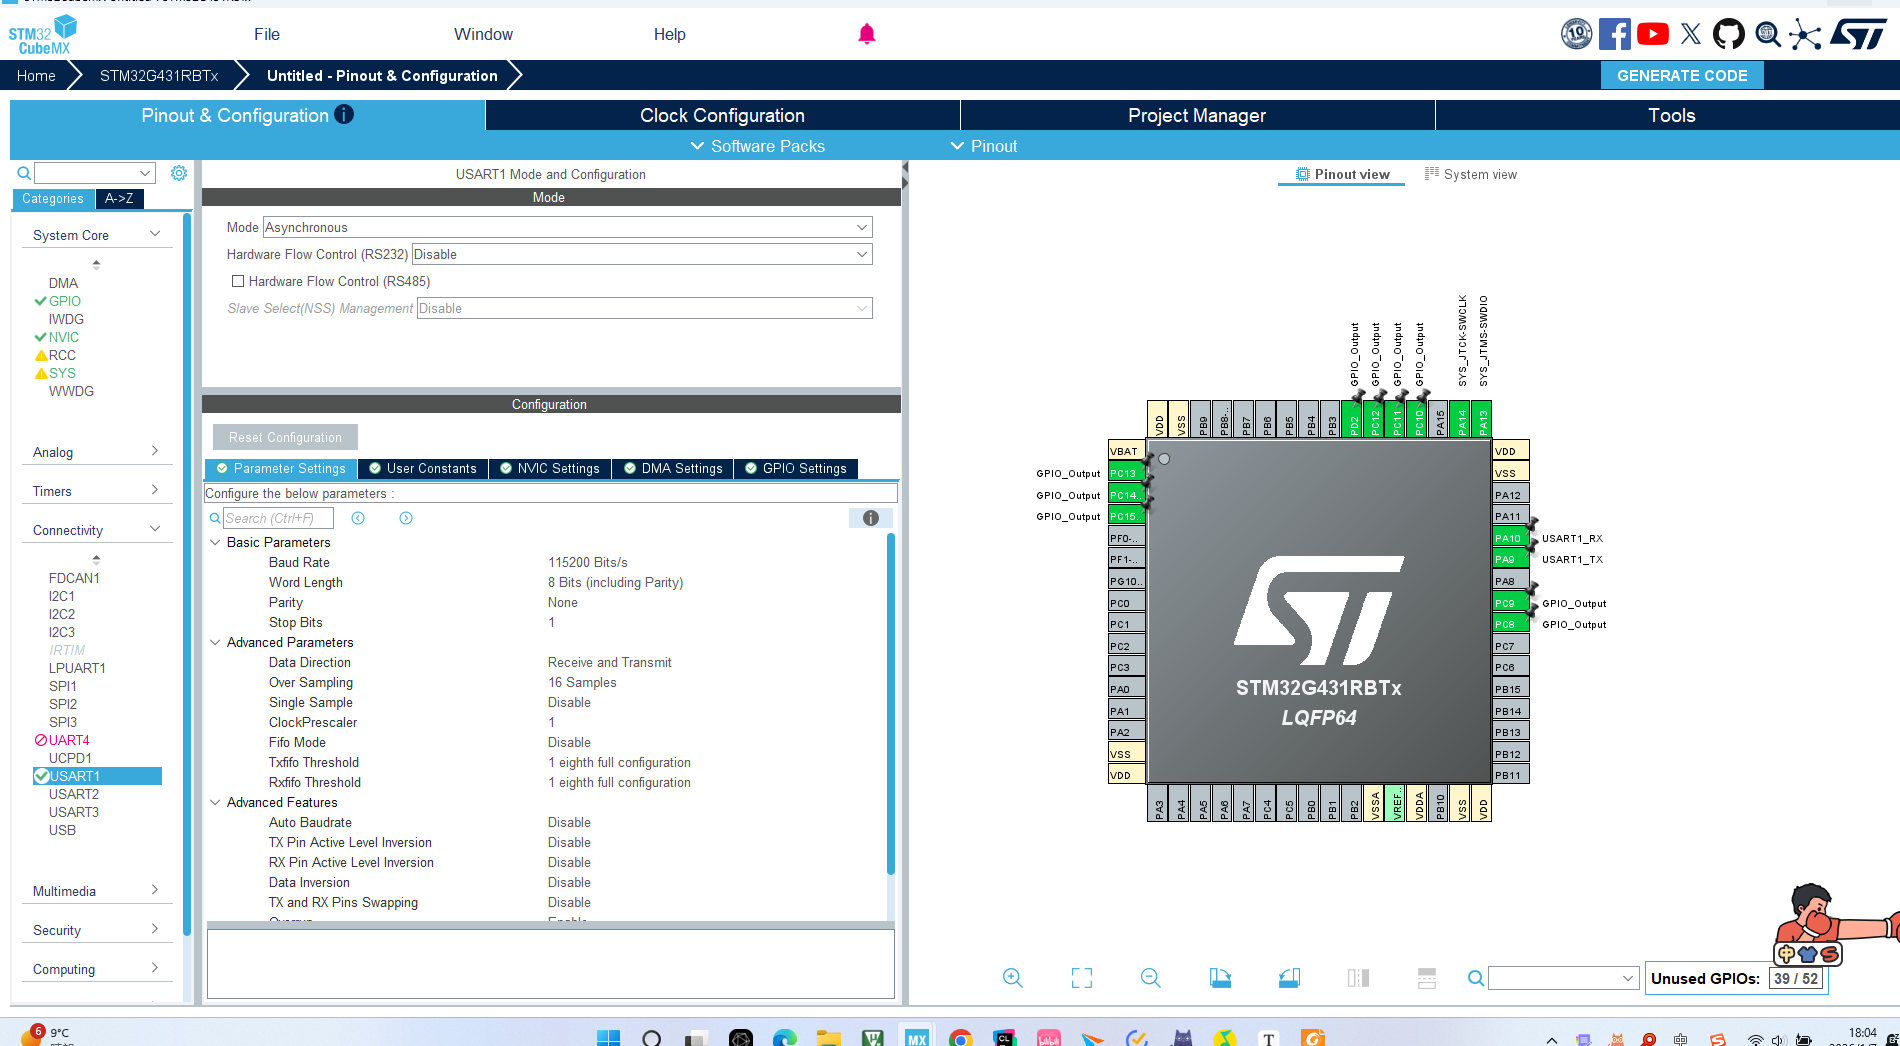Image resolution: width=1900 pixels, height=1046 pixels.
Task: Click the parameter list vertical scrollbar
Action: click(890, 705)
